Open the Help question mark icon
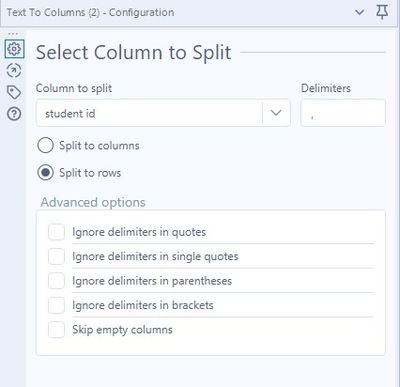 tap(14, 114)
